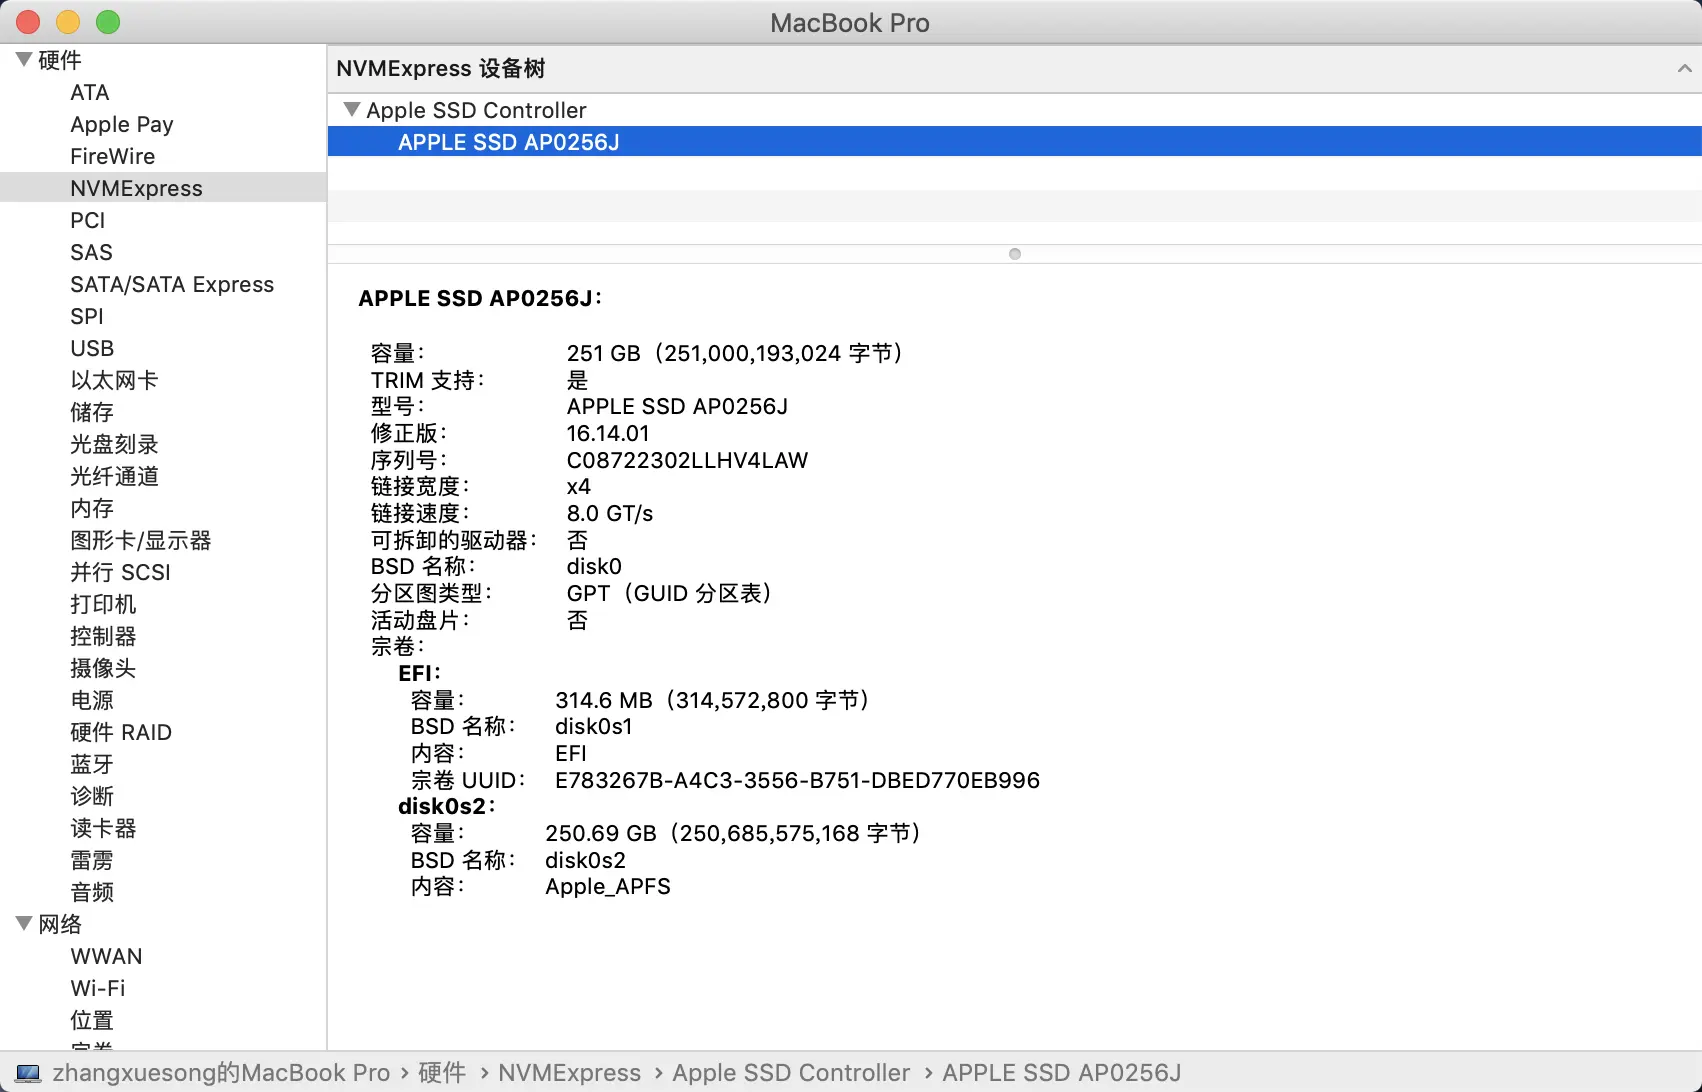This screenshot has width=1702, height=1092.
Task: Select SPI in the sidebar
Action: pos(87,316)
